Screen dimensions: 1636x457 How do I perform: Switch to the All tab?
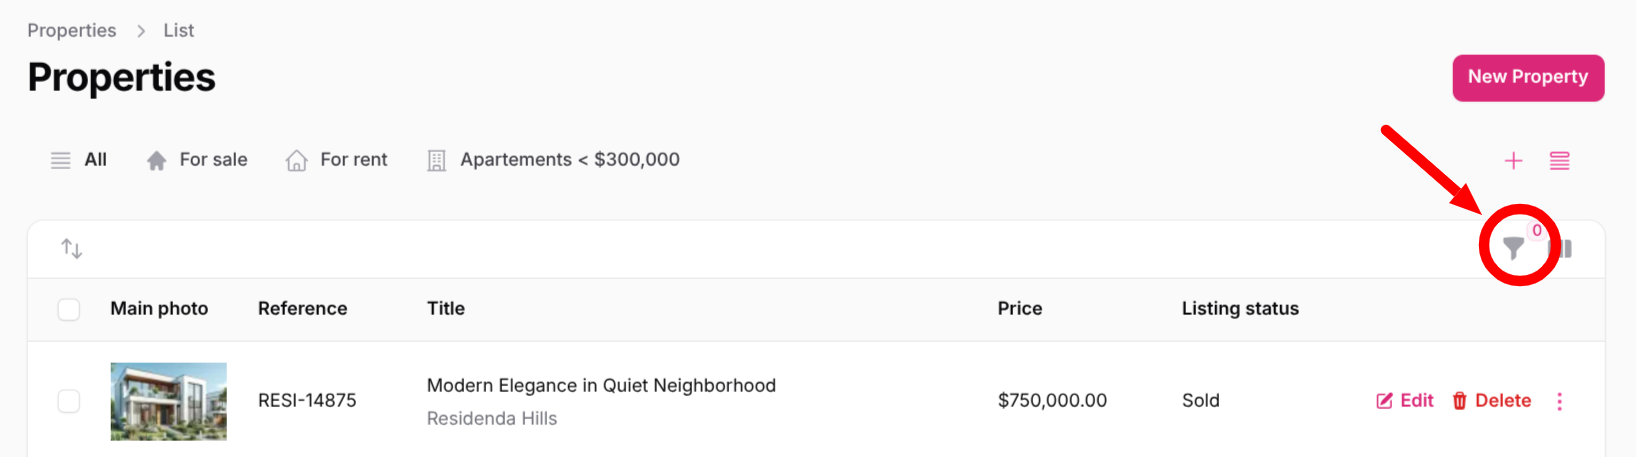point(80,160)
